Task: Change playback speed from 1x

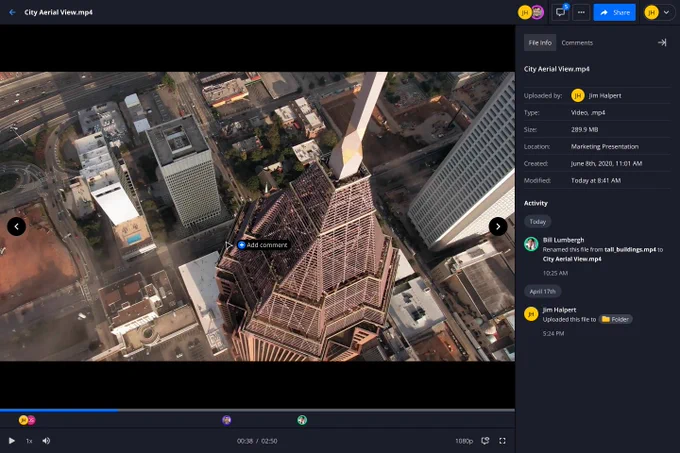Action: point(29,441)
